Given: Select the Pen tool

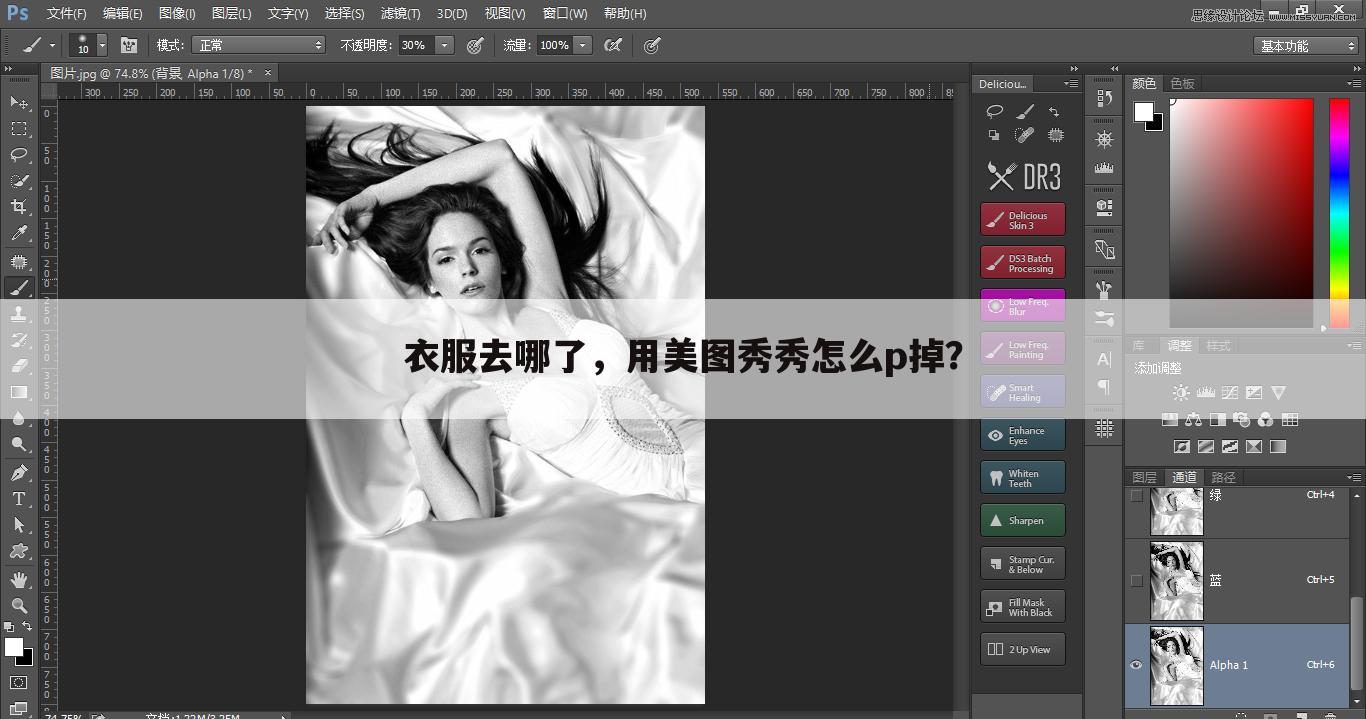Looking at the screenshot, I should (x=19, y=473).
